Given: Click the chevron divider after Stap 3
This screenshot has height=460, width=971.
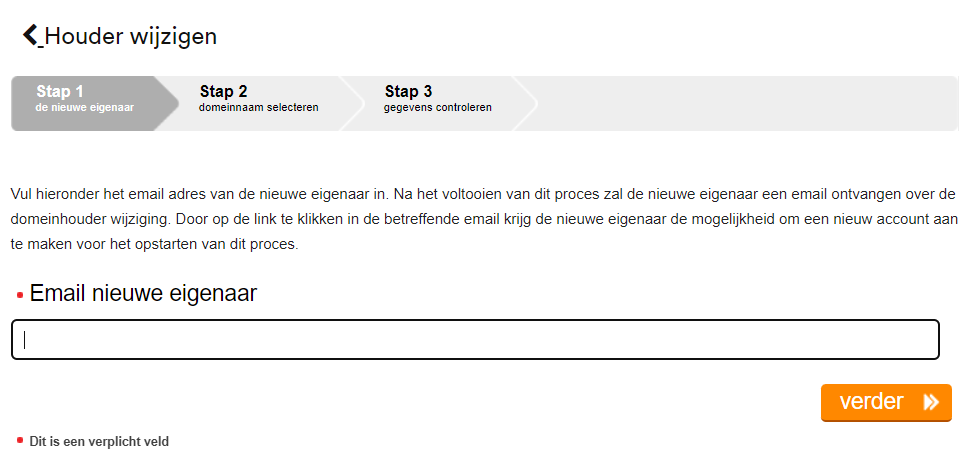Looking at the screenshot, I should coord(527,103).
